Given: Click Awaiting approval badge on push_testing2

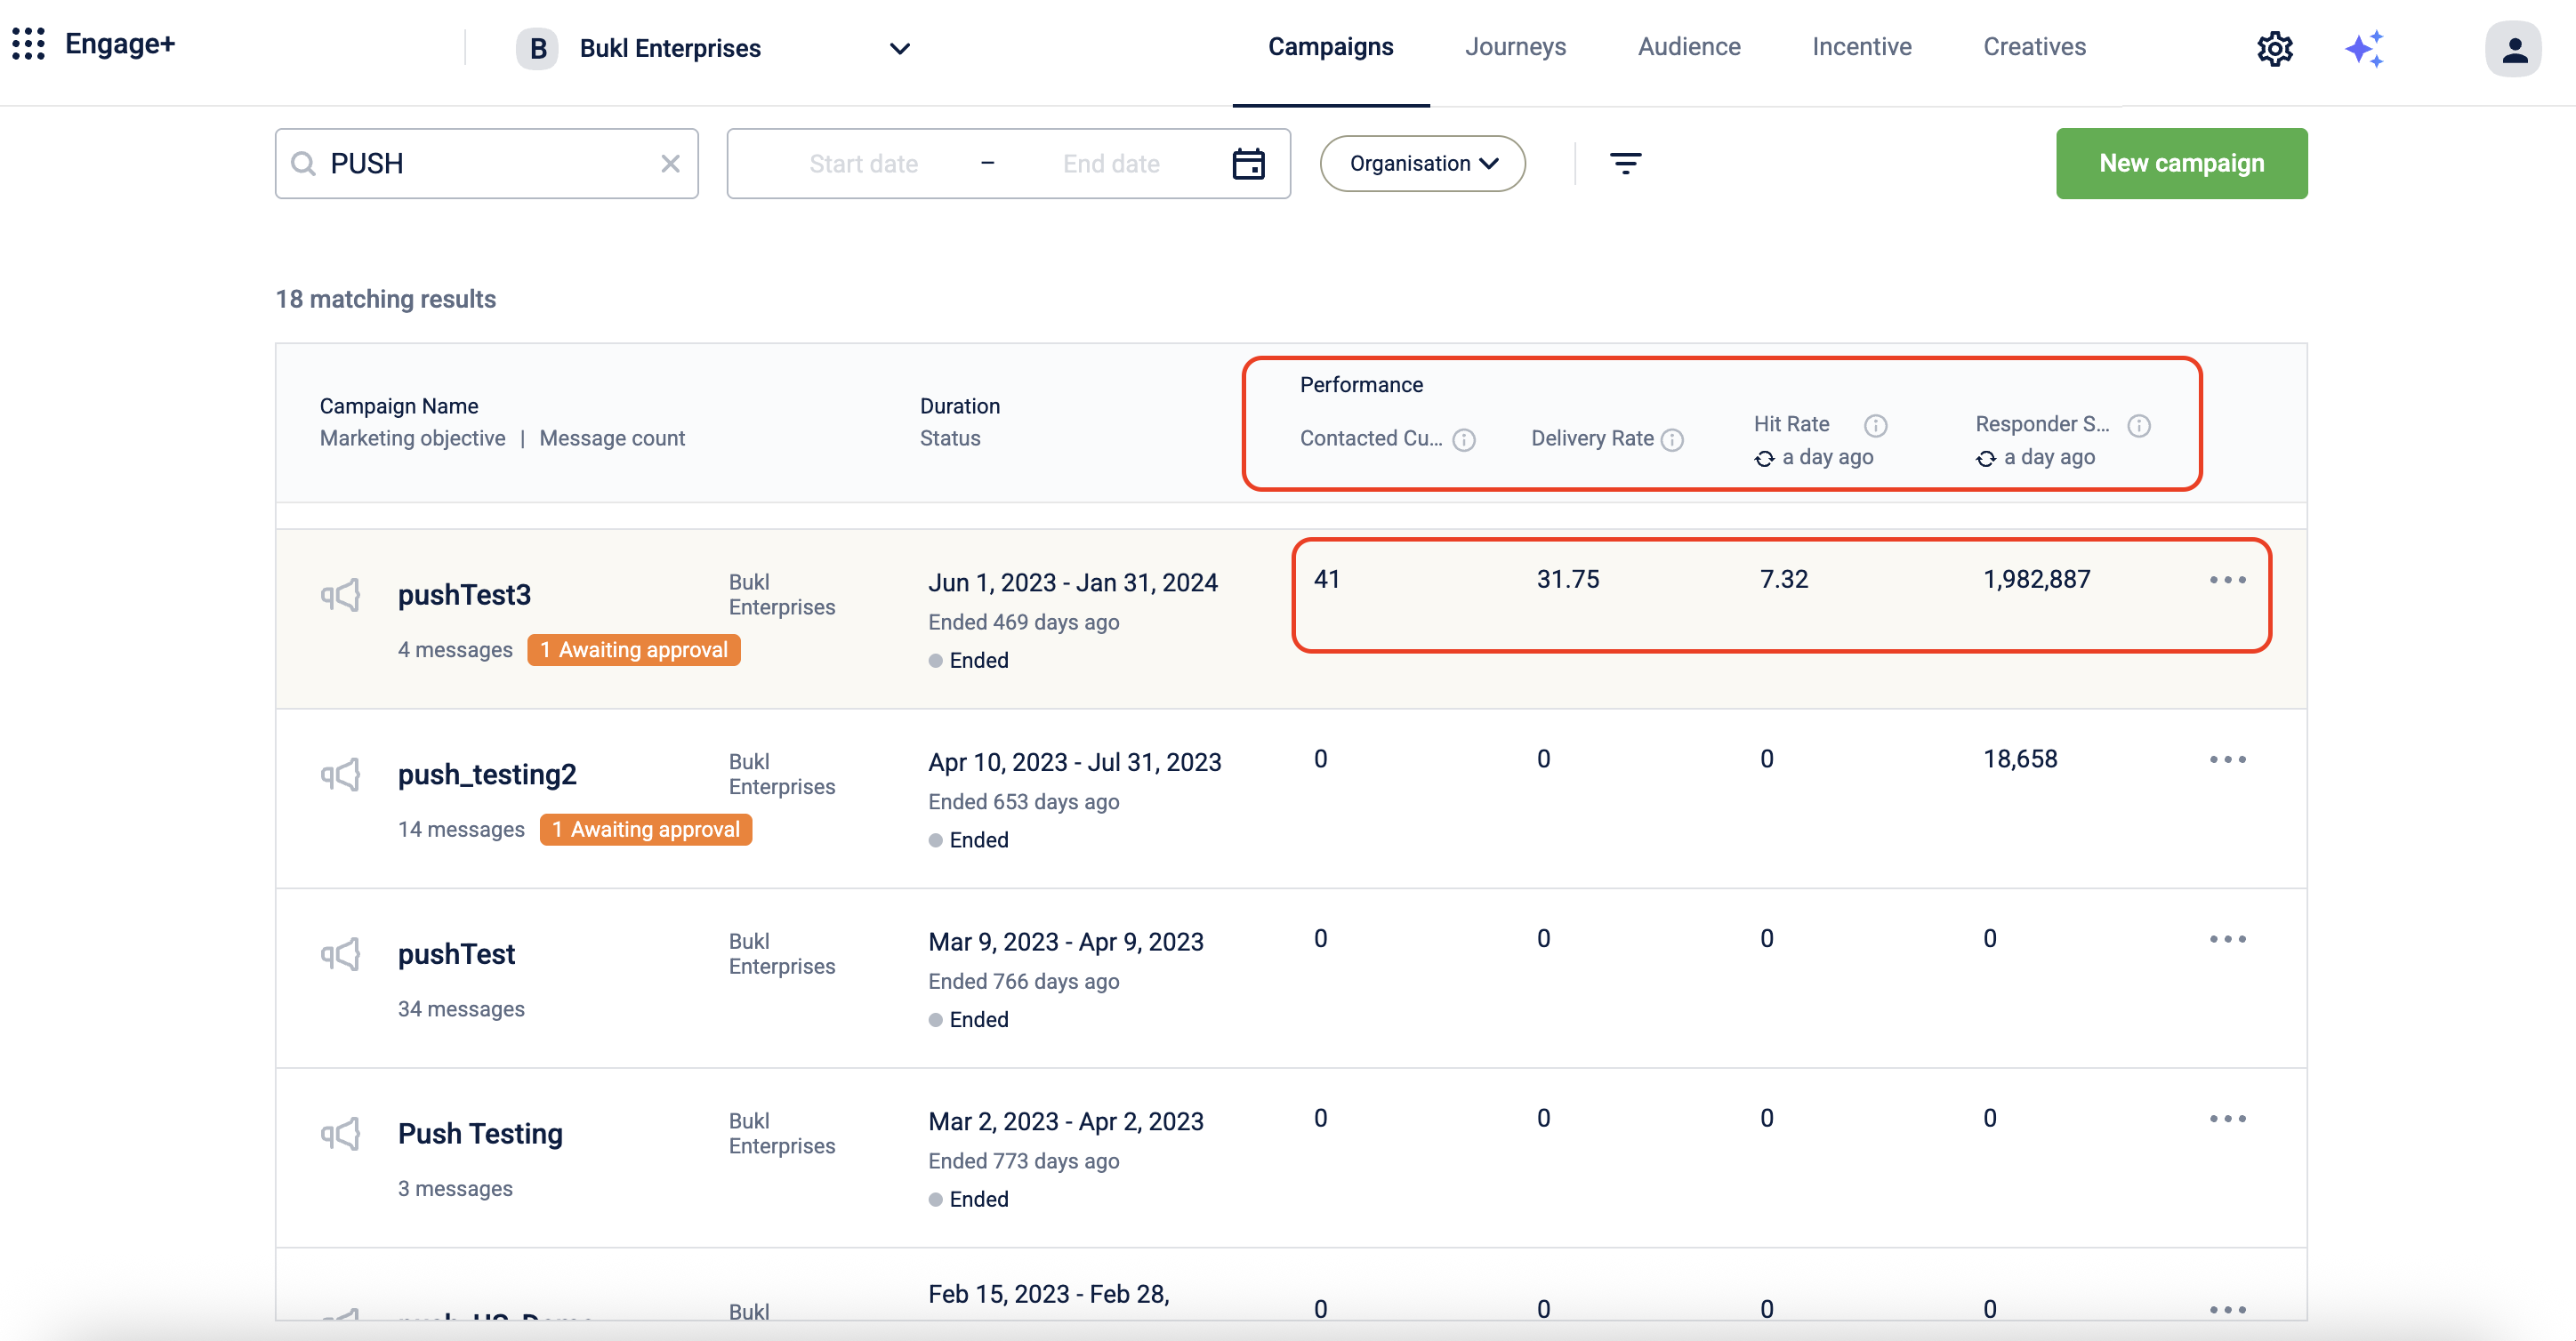Looking at the screenshot, I should 646,829.
